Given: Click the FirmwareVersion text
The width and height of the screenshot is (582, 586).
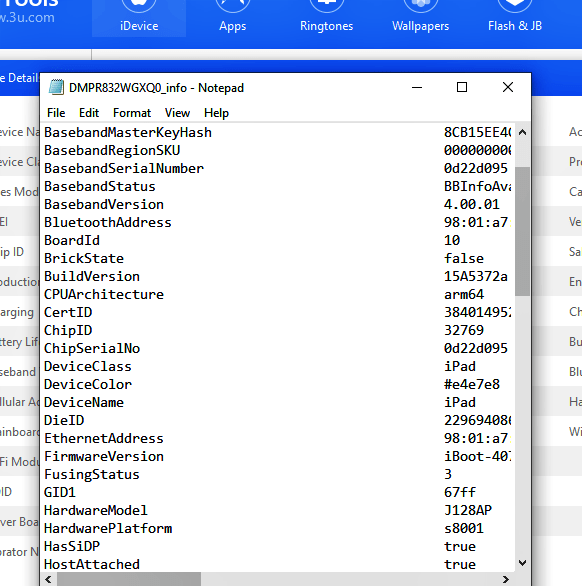Looking at the screenshot, I should click(x=104, y=456).
